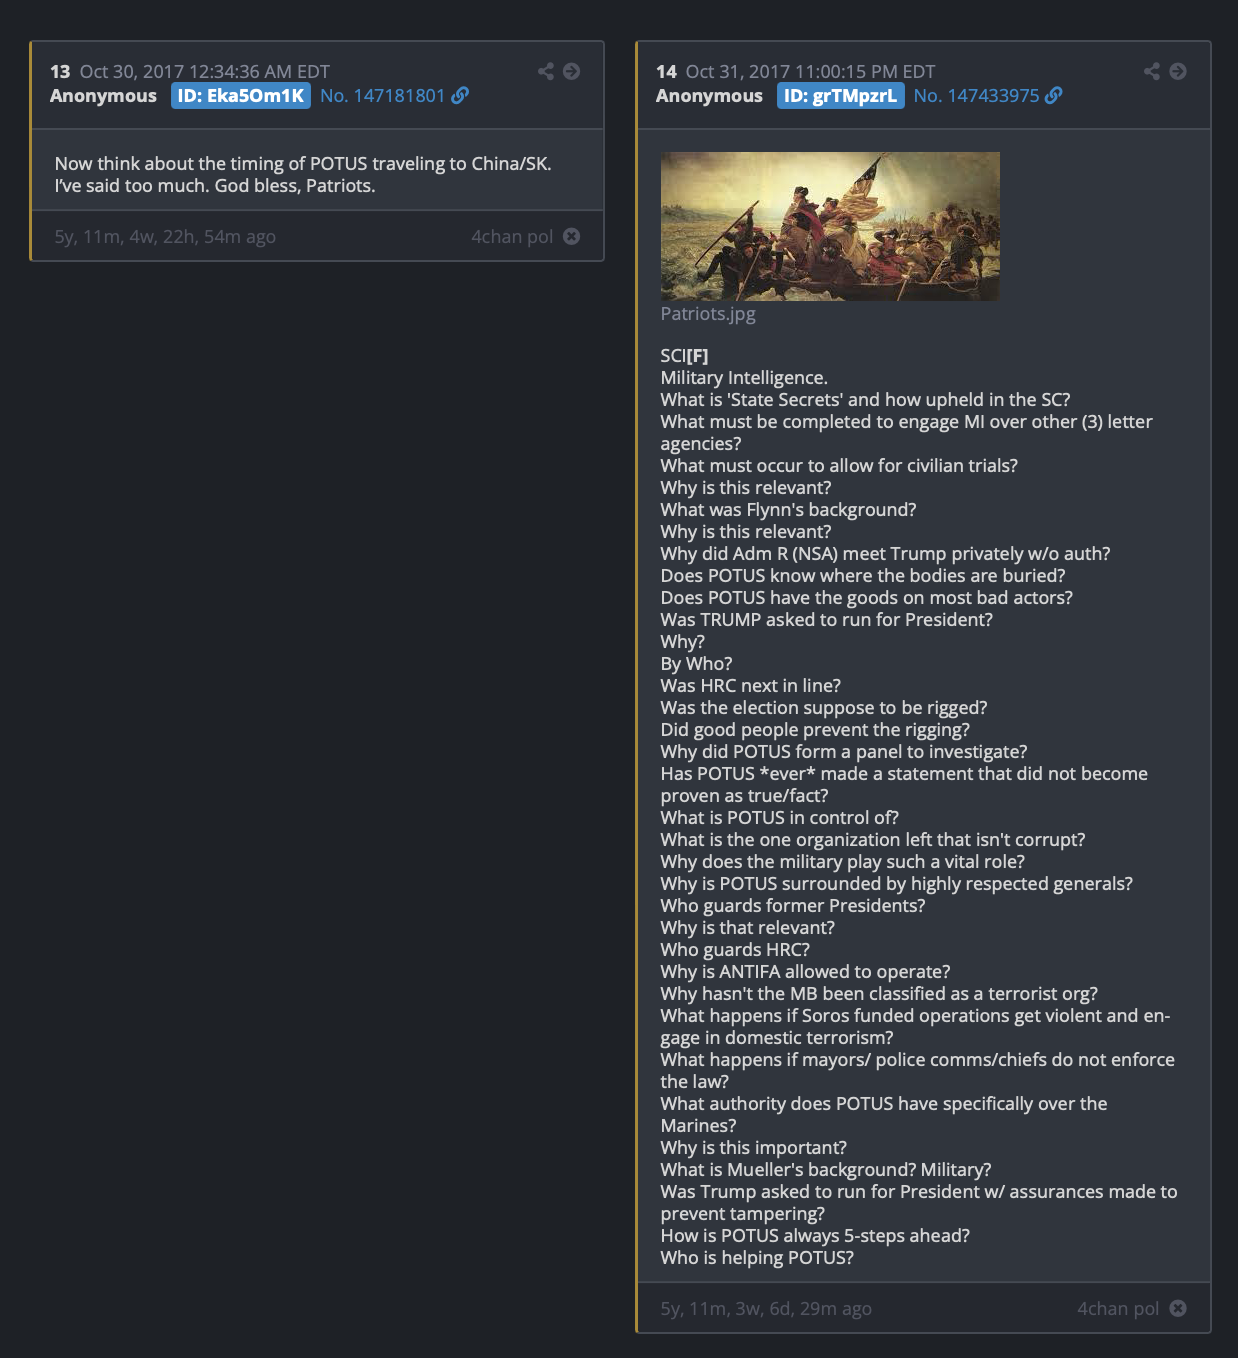Click share icon on post 14

coord(1152,71)
